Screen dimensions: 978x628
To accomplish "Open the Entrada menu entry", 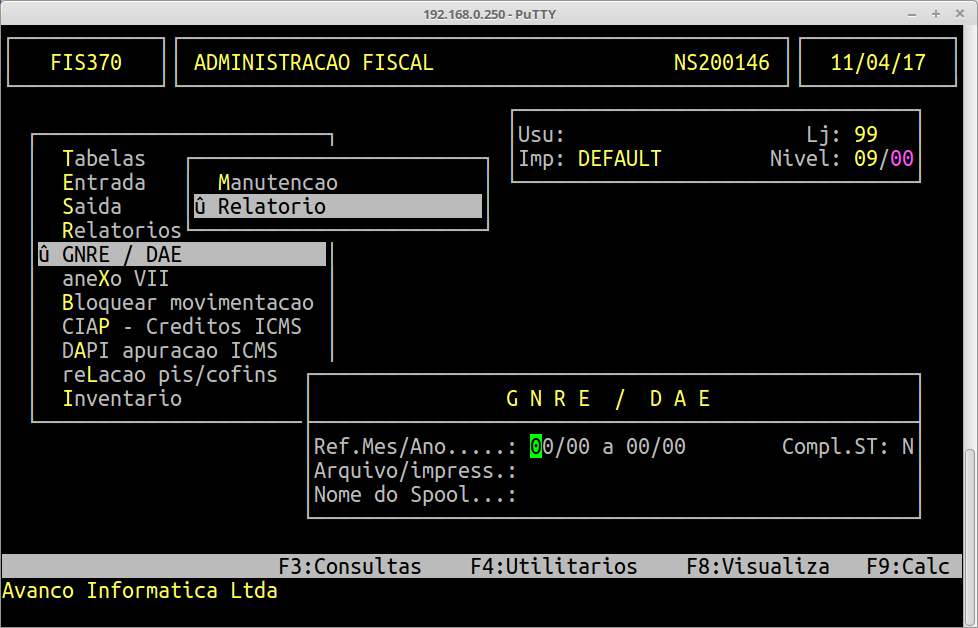I will [103, 182].
